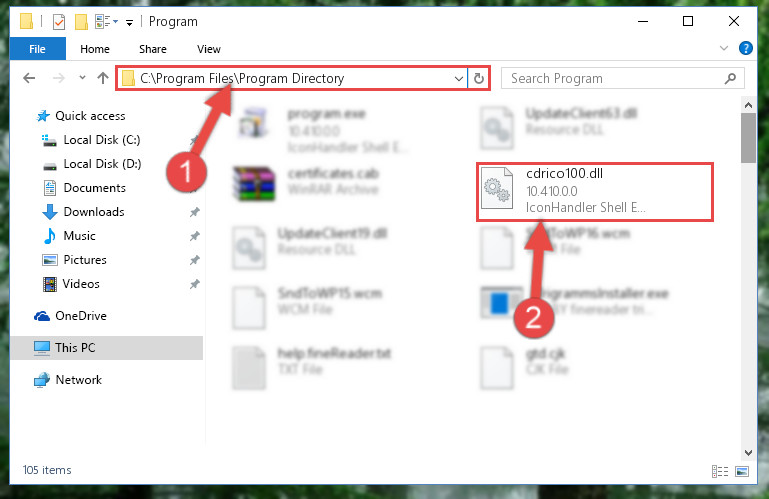The width and height of the screenshot is (769, 499).
Task: Click the Up one level arrow
Action: pos(103,78)
